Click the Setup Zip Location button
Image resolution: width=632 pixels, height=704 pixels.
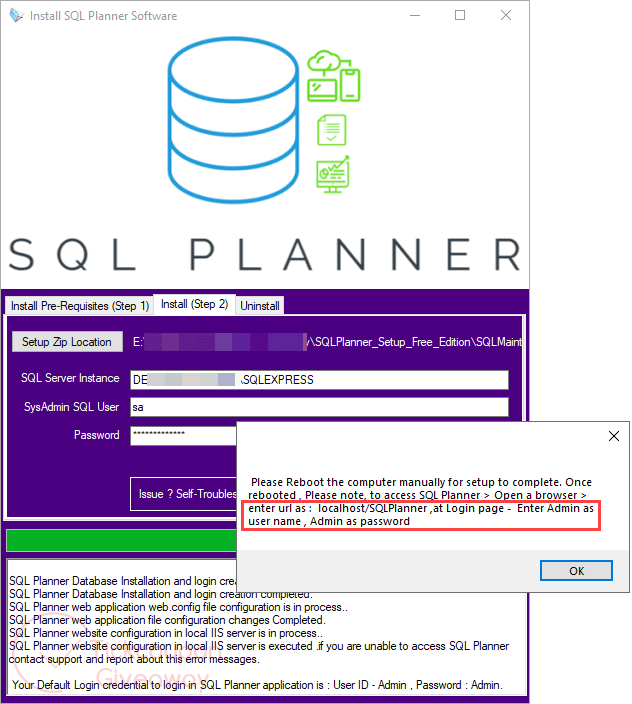(67, 342)
